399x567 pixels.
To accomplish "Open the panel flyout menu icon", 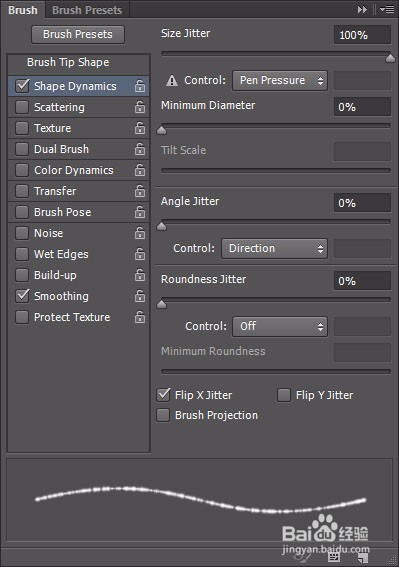I will point(387,10).
